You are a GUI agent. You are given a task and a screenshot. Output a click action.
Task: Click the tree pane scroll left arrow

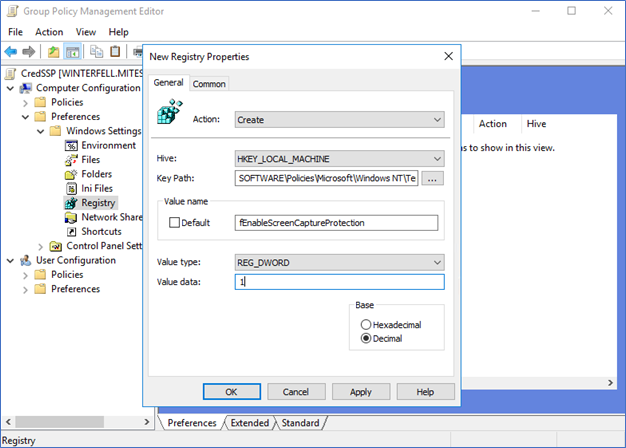click(8, 422)
